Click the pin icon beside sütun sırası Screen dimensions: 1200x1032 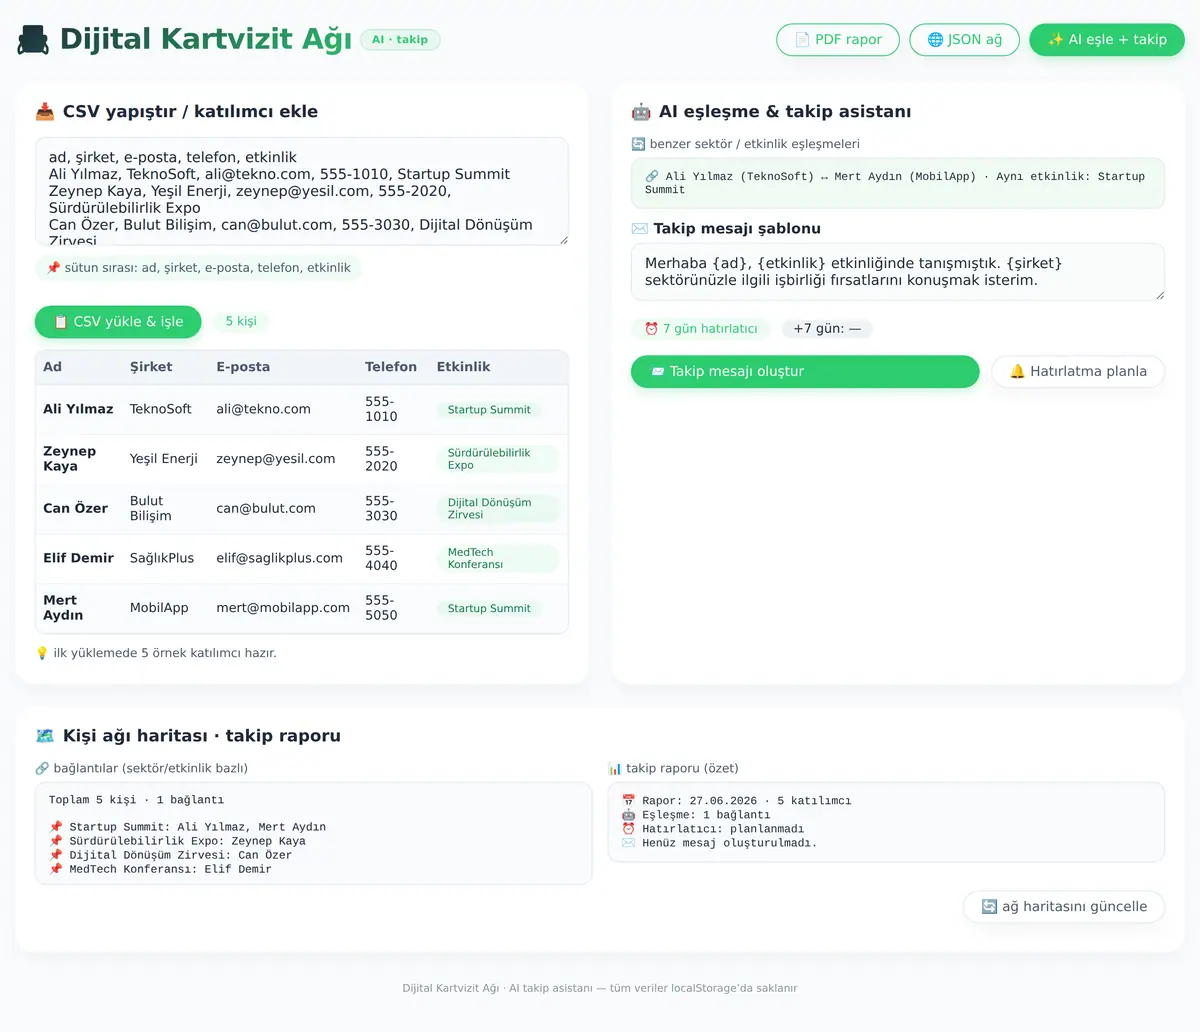point(53,268)
